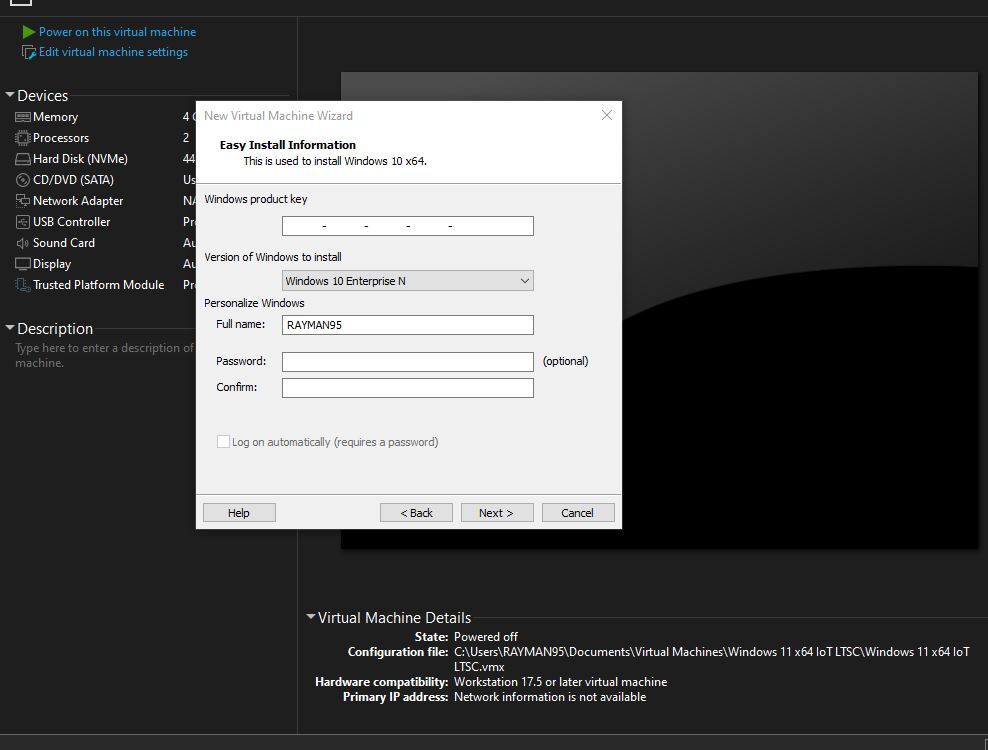Click 'This is used to install' subtitle
This screenshot has width=988, height=750.
(x=335, y=161)
